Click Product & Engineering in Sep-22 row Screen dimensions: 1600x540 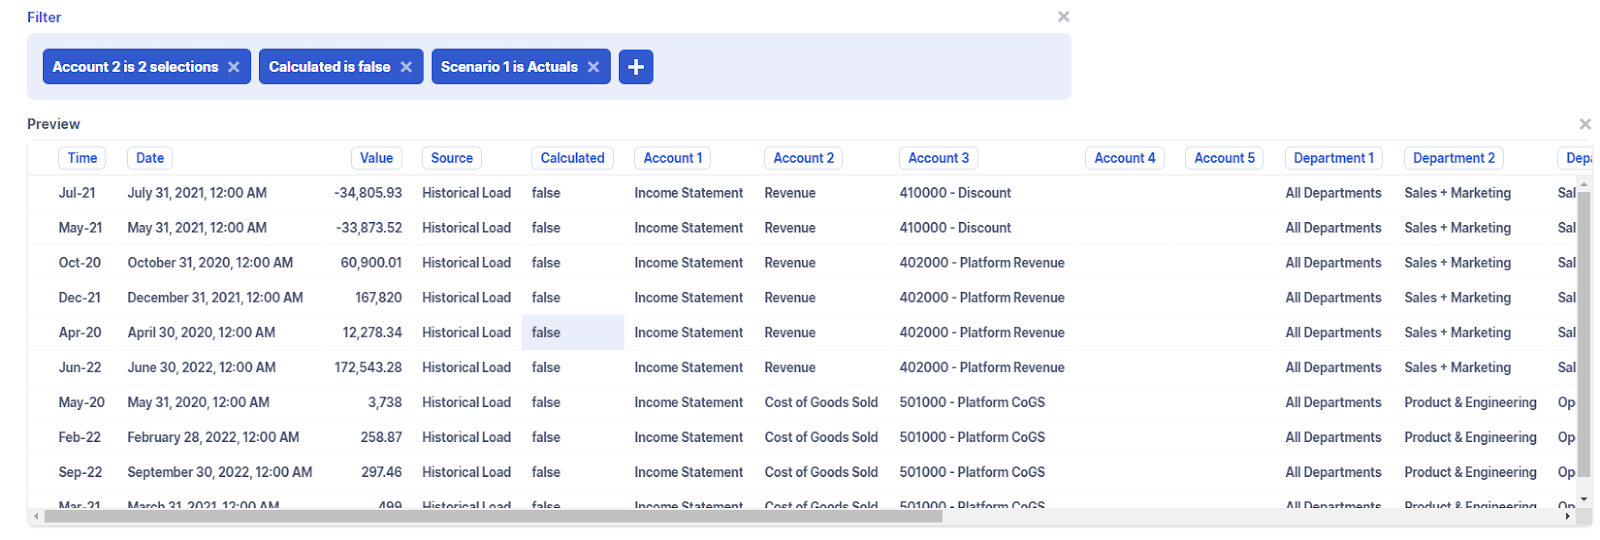[1470, 473]
